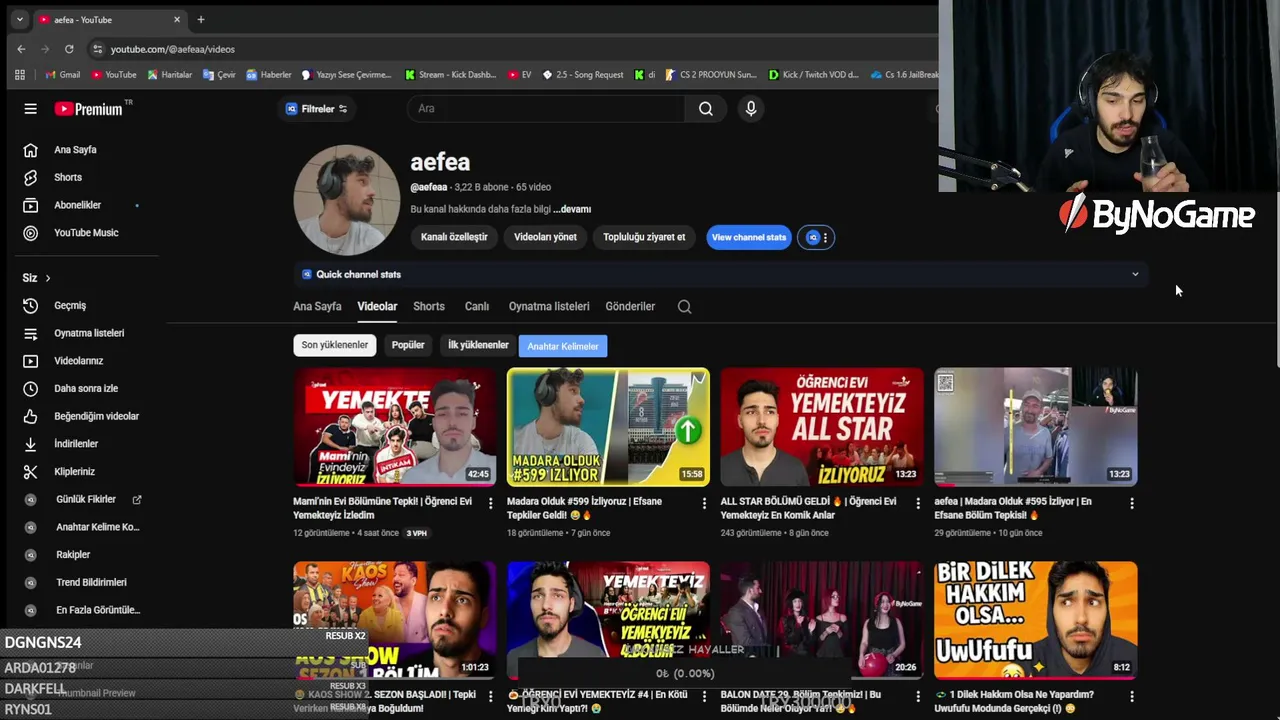Open the aefea channel avatar
This screenshot has height=720, width=1280.
(x=346, y=200)
